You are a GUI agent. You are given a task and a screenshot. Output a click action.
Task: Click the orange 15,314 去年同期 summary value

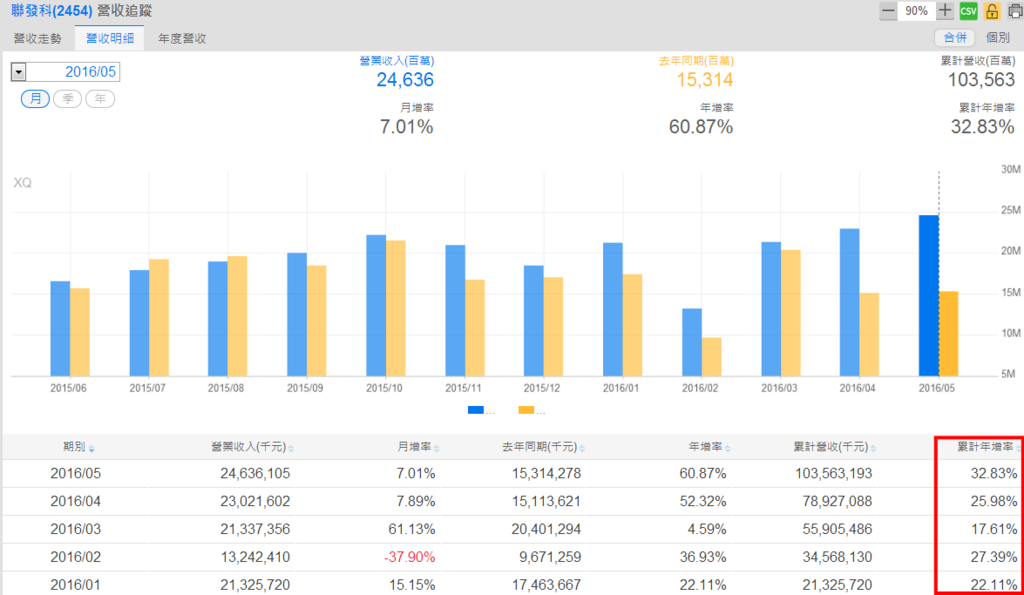705,80
